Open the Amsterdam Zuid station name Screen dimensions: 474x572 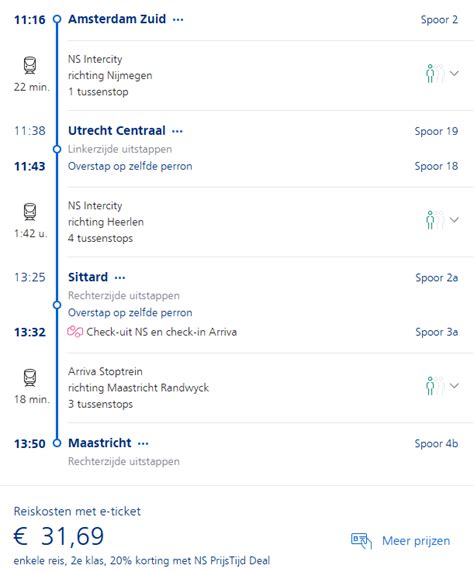coord(117,19)
